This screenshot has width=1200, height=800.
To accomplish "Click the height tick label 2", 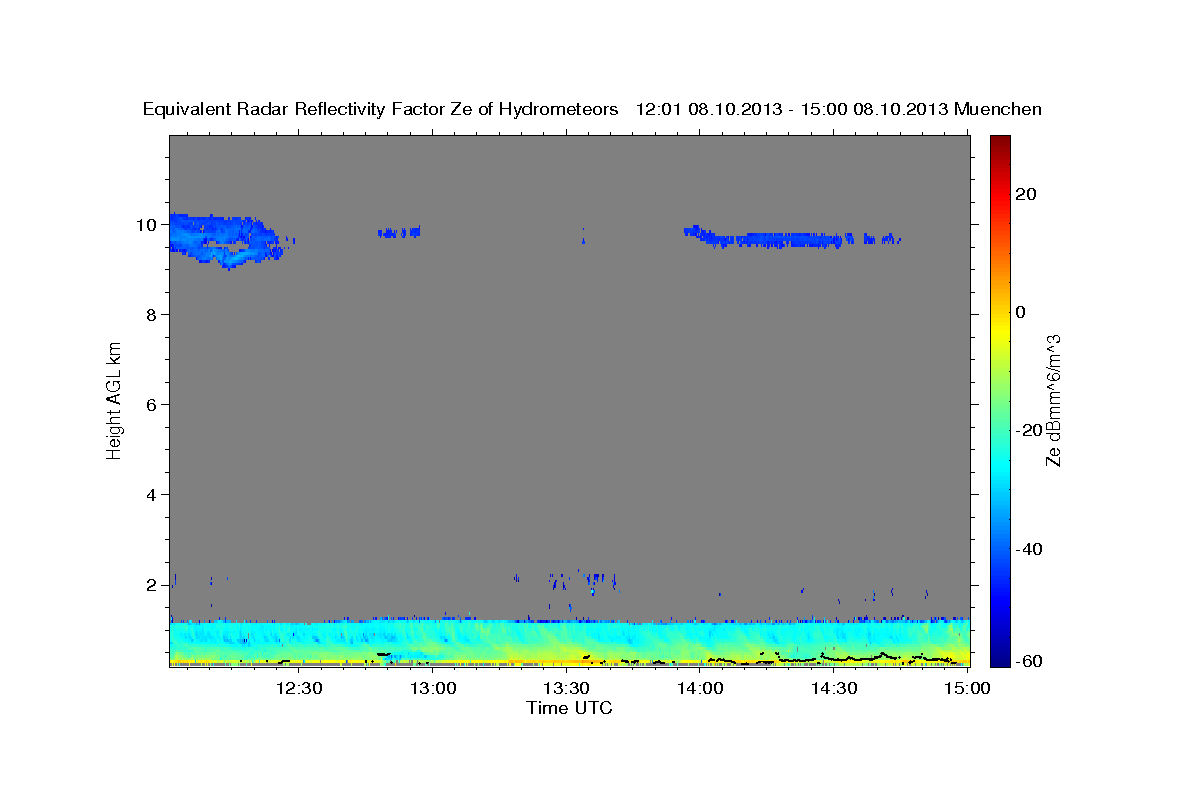I will coord(153,584).
